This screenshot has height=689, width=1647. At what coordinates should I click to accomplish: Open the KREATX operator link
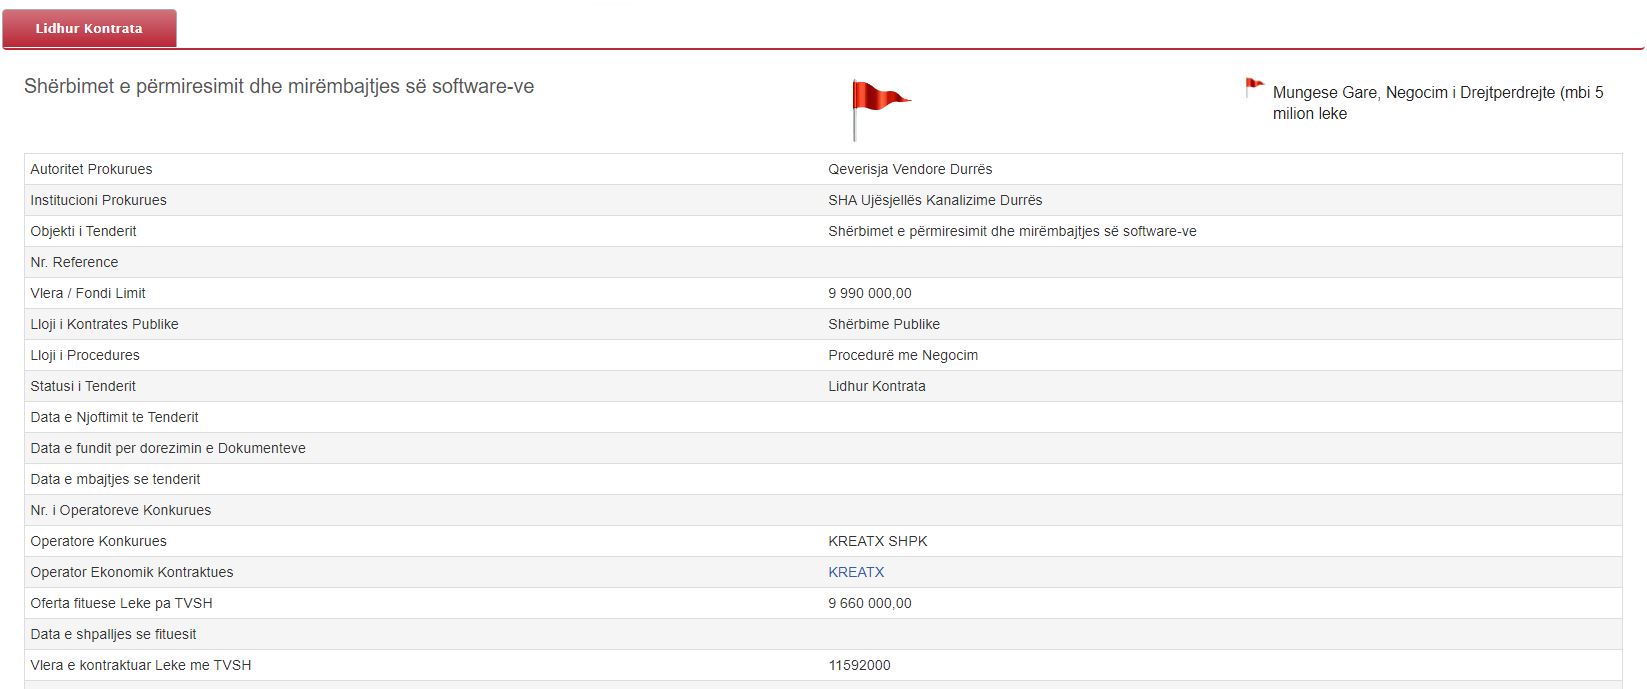(x=856, y=572)
